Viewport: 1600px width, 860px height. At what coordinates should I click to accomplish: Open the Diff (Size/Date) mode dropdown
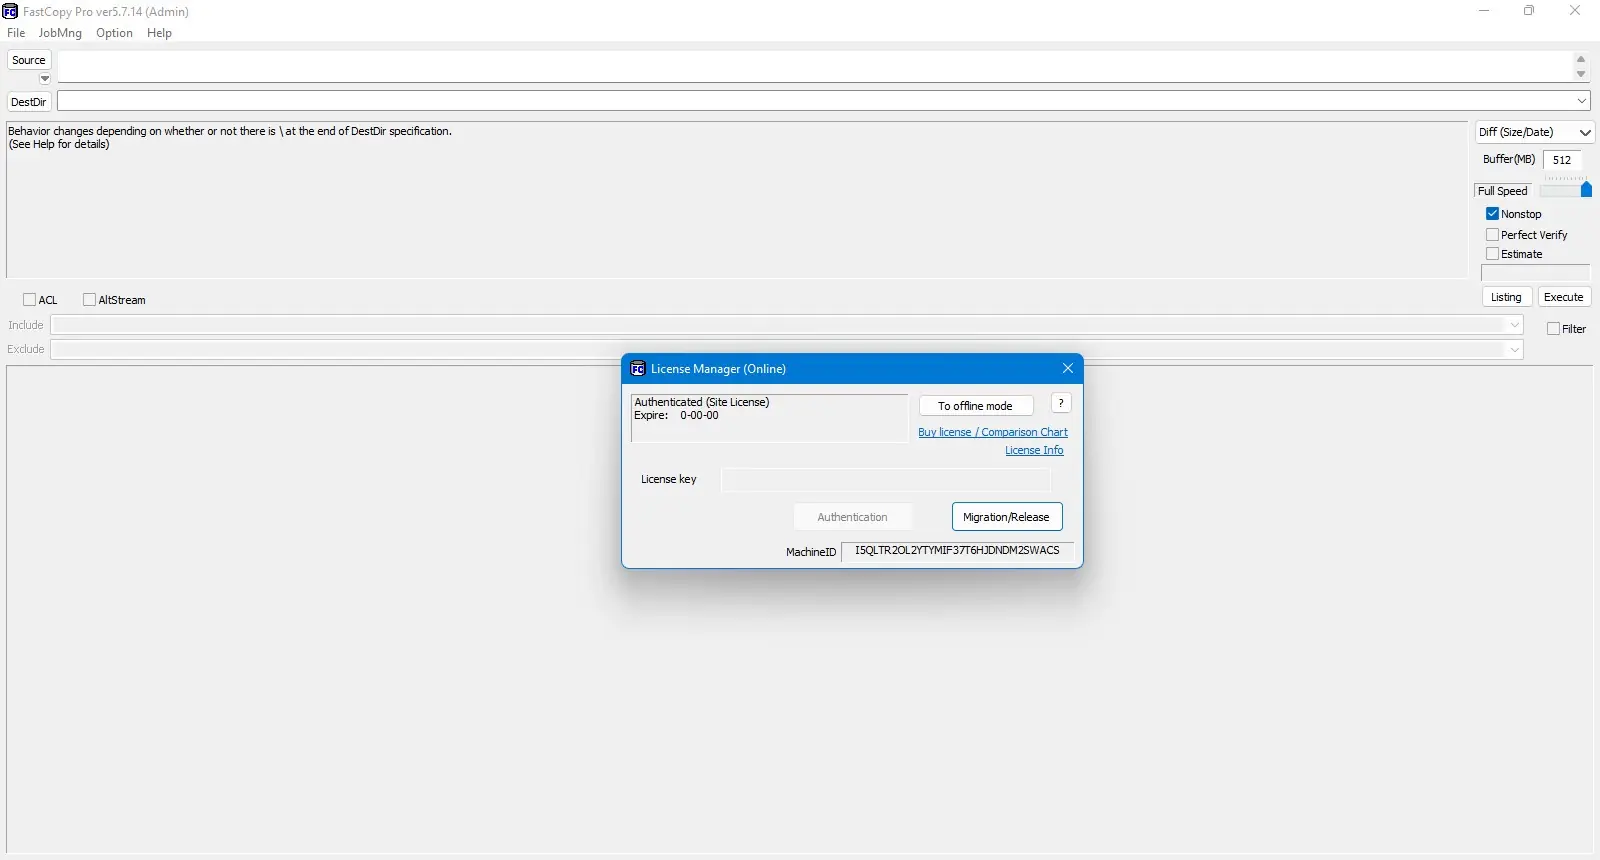pyautogui.click(x=1535, y=132)
